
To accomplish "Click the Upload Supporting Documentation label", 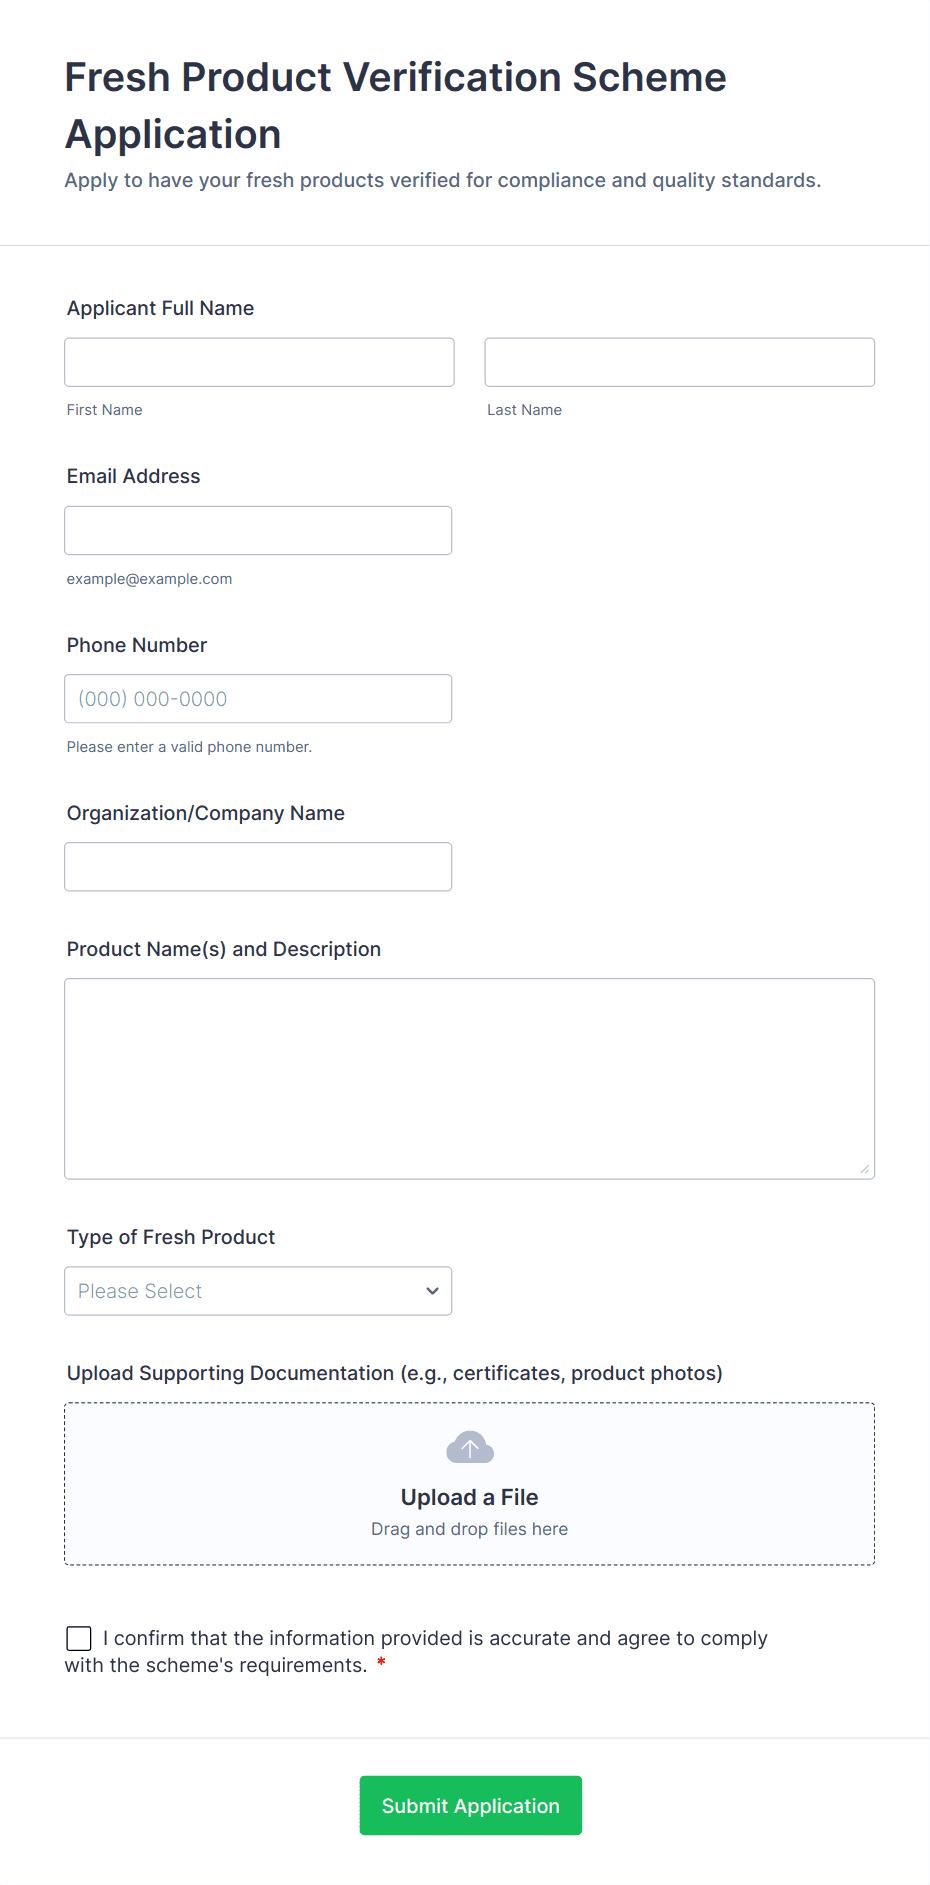I will [x=395, y=1373].
